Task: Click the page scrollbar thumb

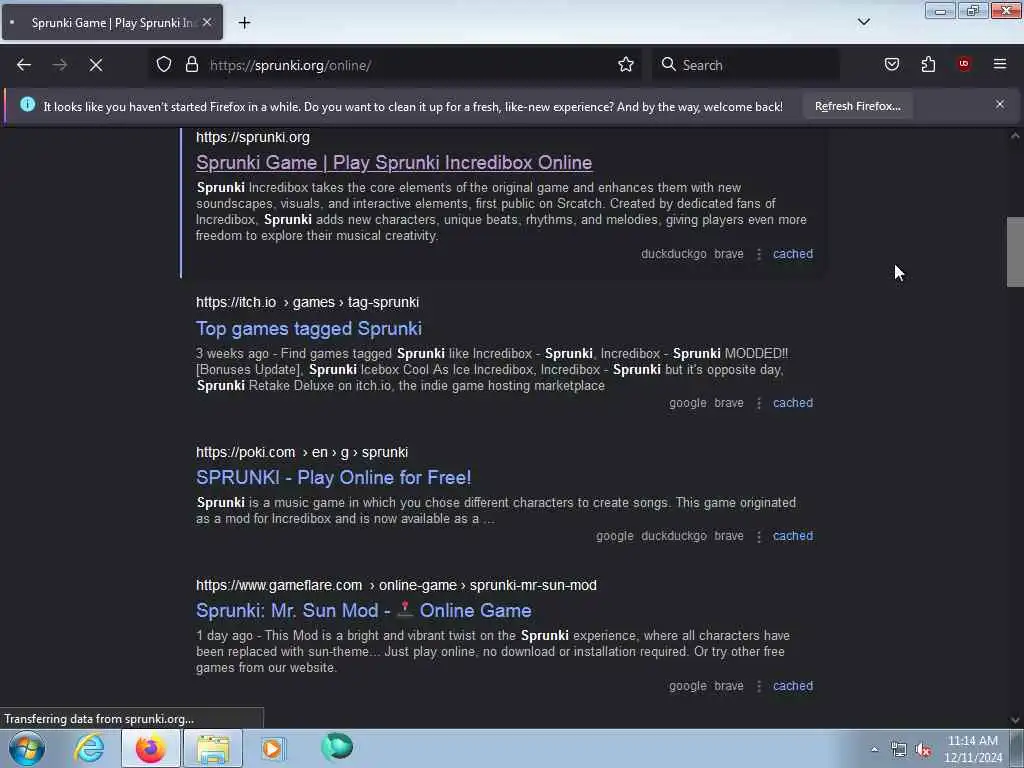Action: pos(1015,252)
